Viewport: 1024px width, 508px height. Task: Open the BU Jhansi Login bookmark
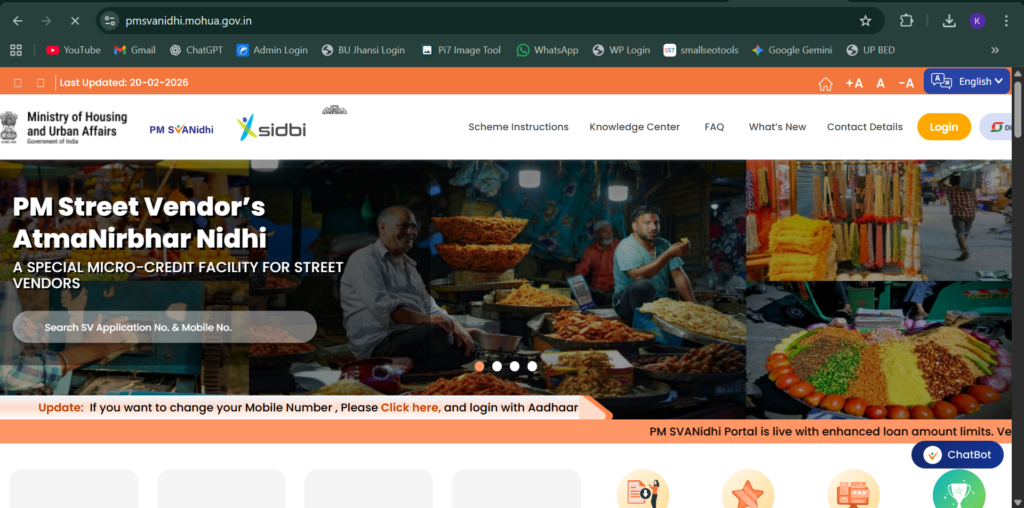[x=363, y=50]
